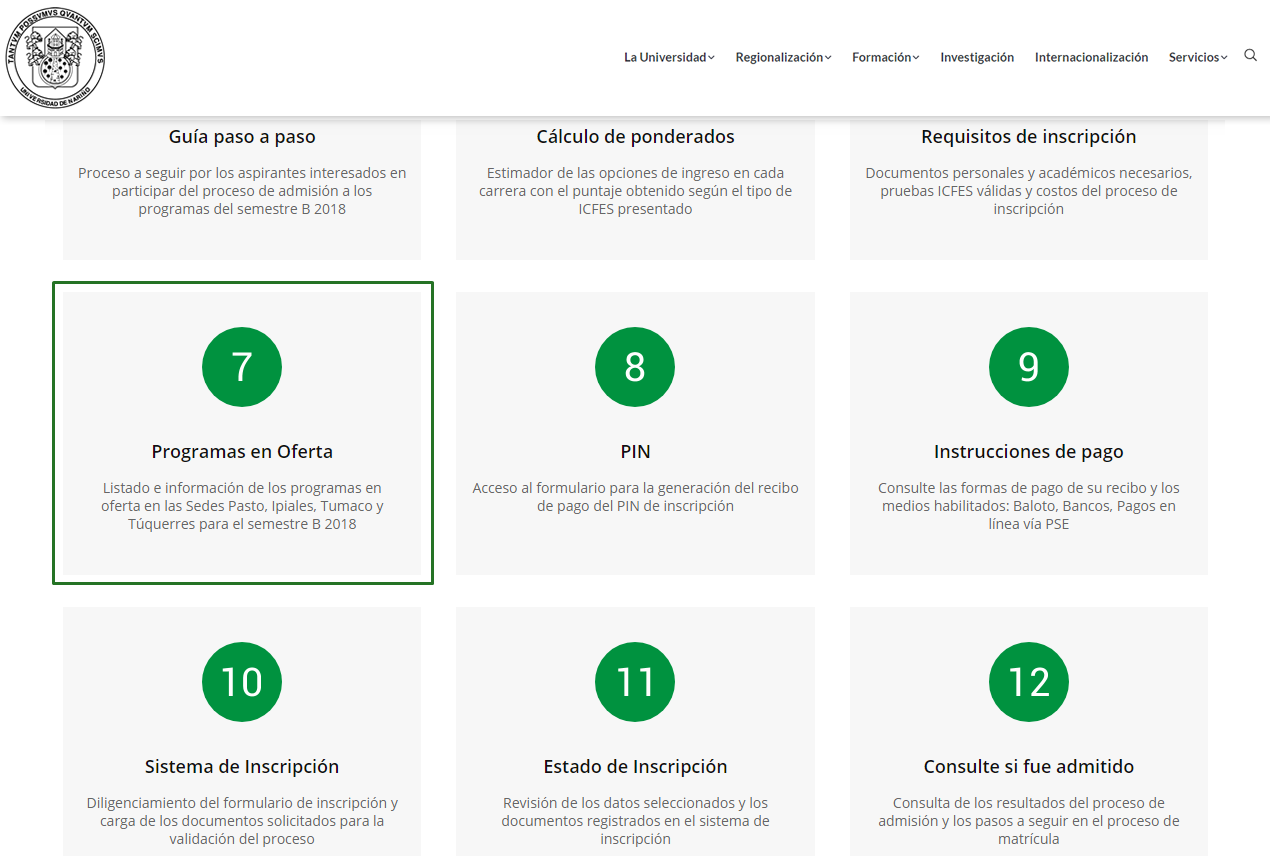Click the green circle number 12

[1029, 682]
